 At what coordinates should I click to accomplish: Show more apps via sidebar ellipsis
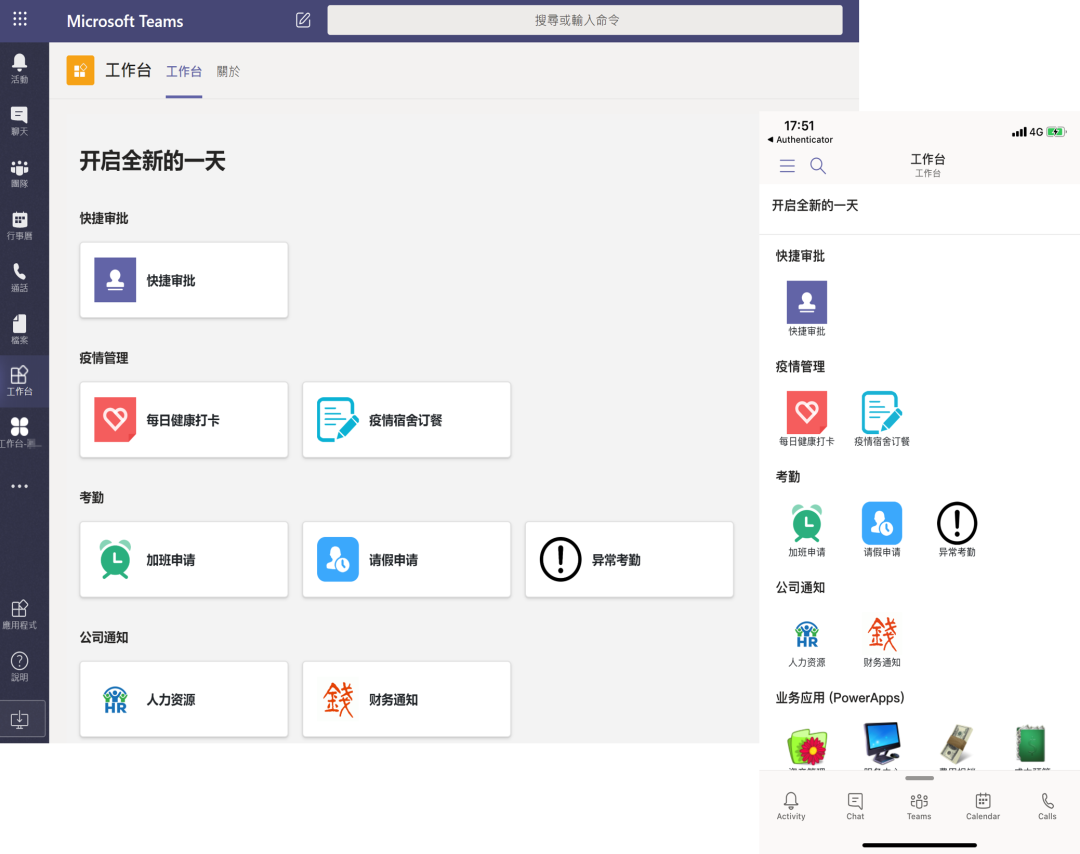20,486
